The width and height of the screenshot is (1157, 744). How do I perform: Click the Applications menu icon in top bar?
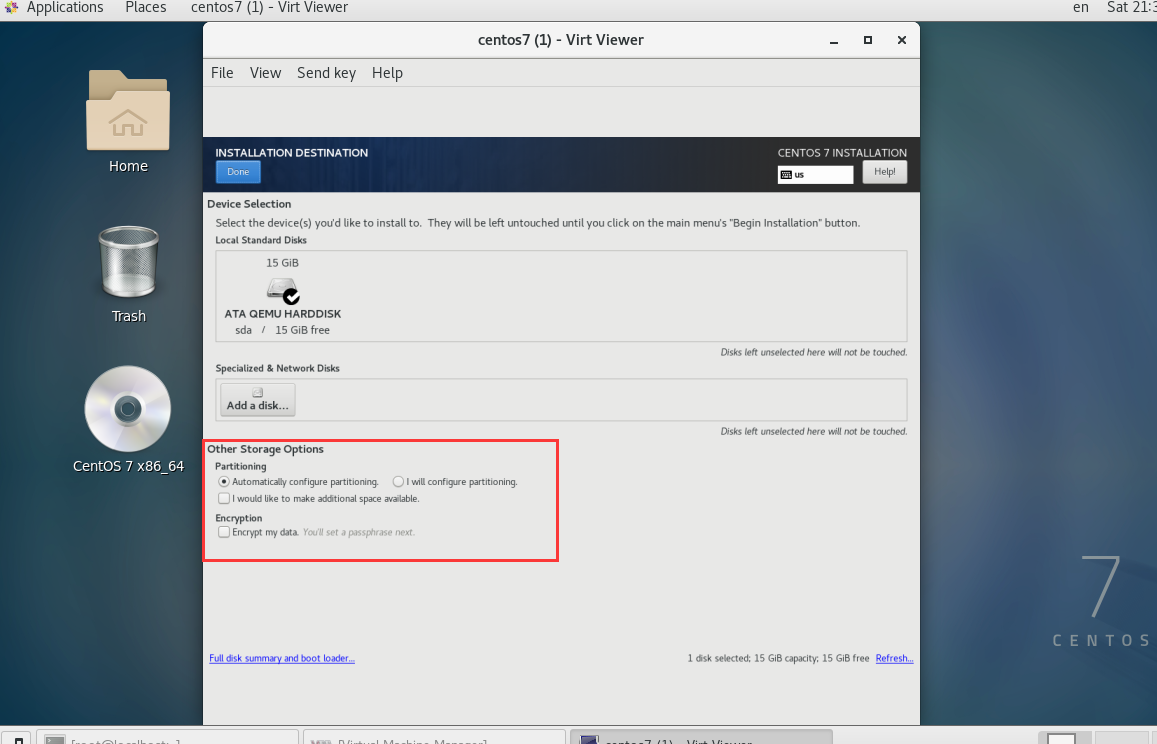[x=11, y=7]
